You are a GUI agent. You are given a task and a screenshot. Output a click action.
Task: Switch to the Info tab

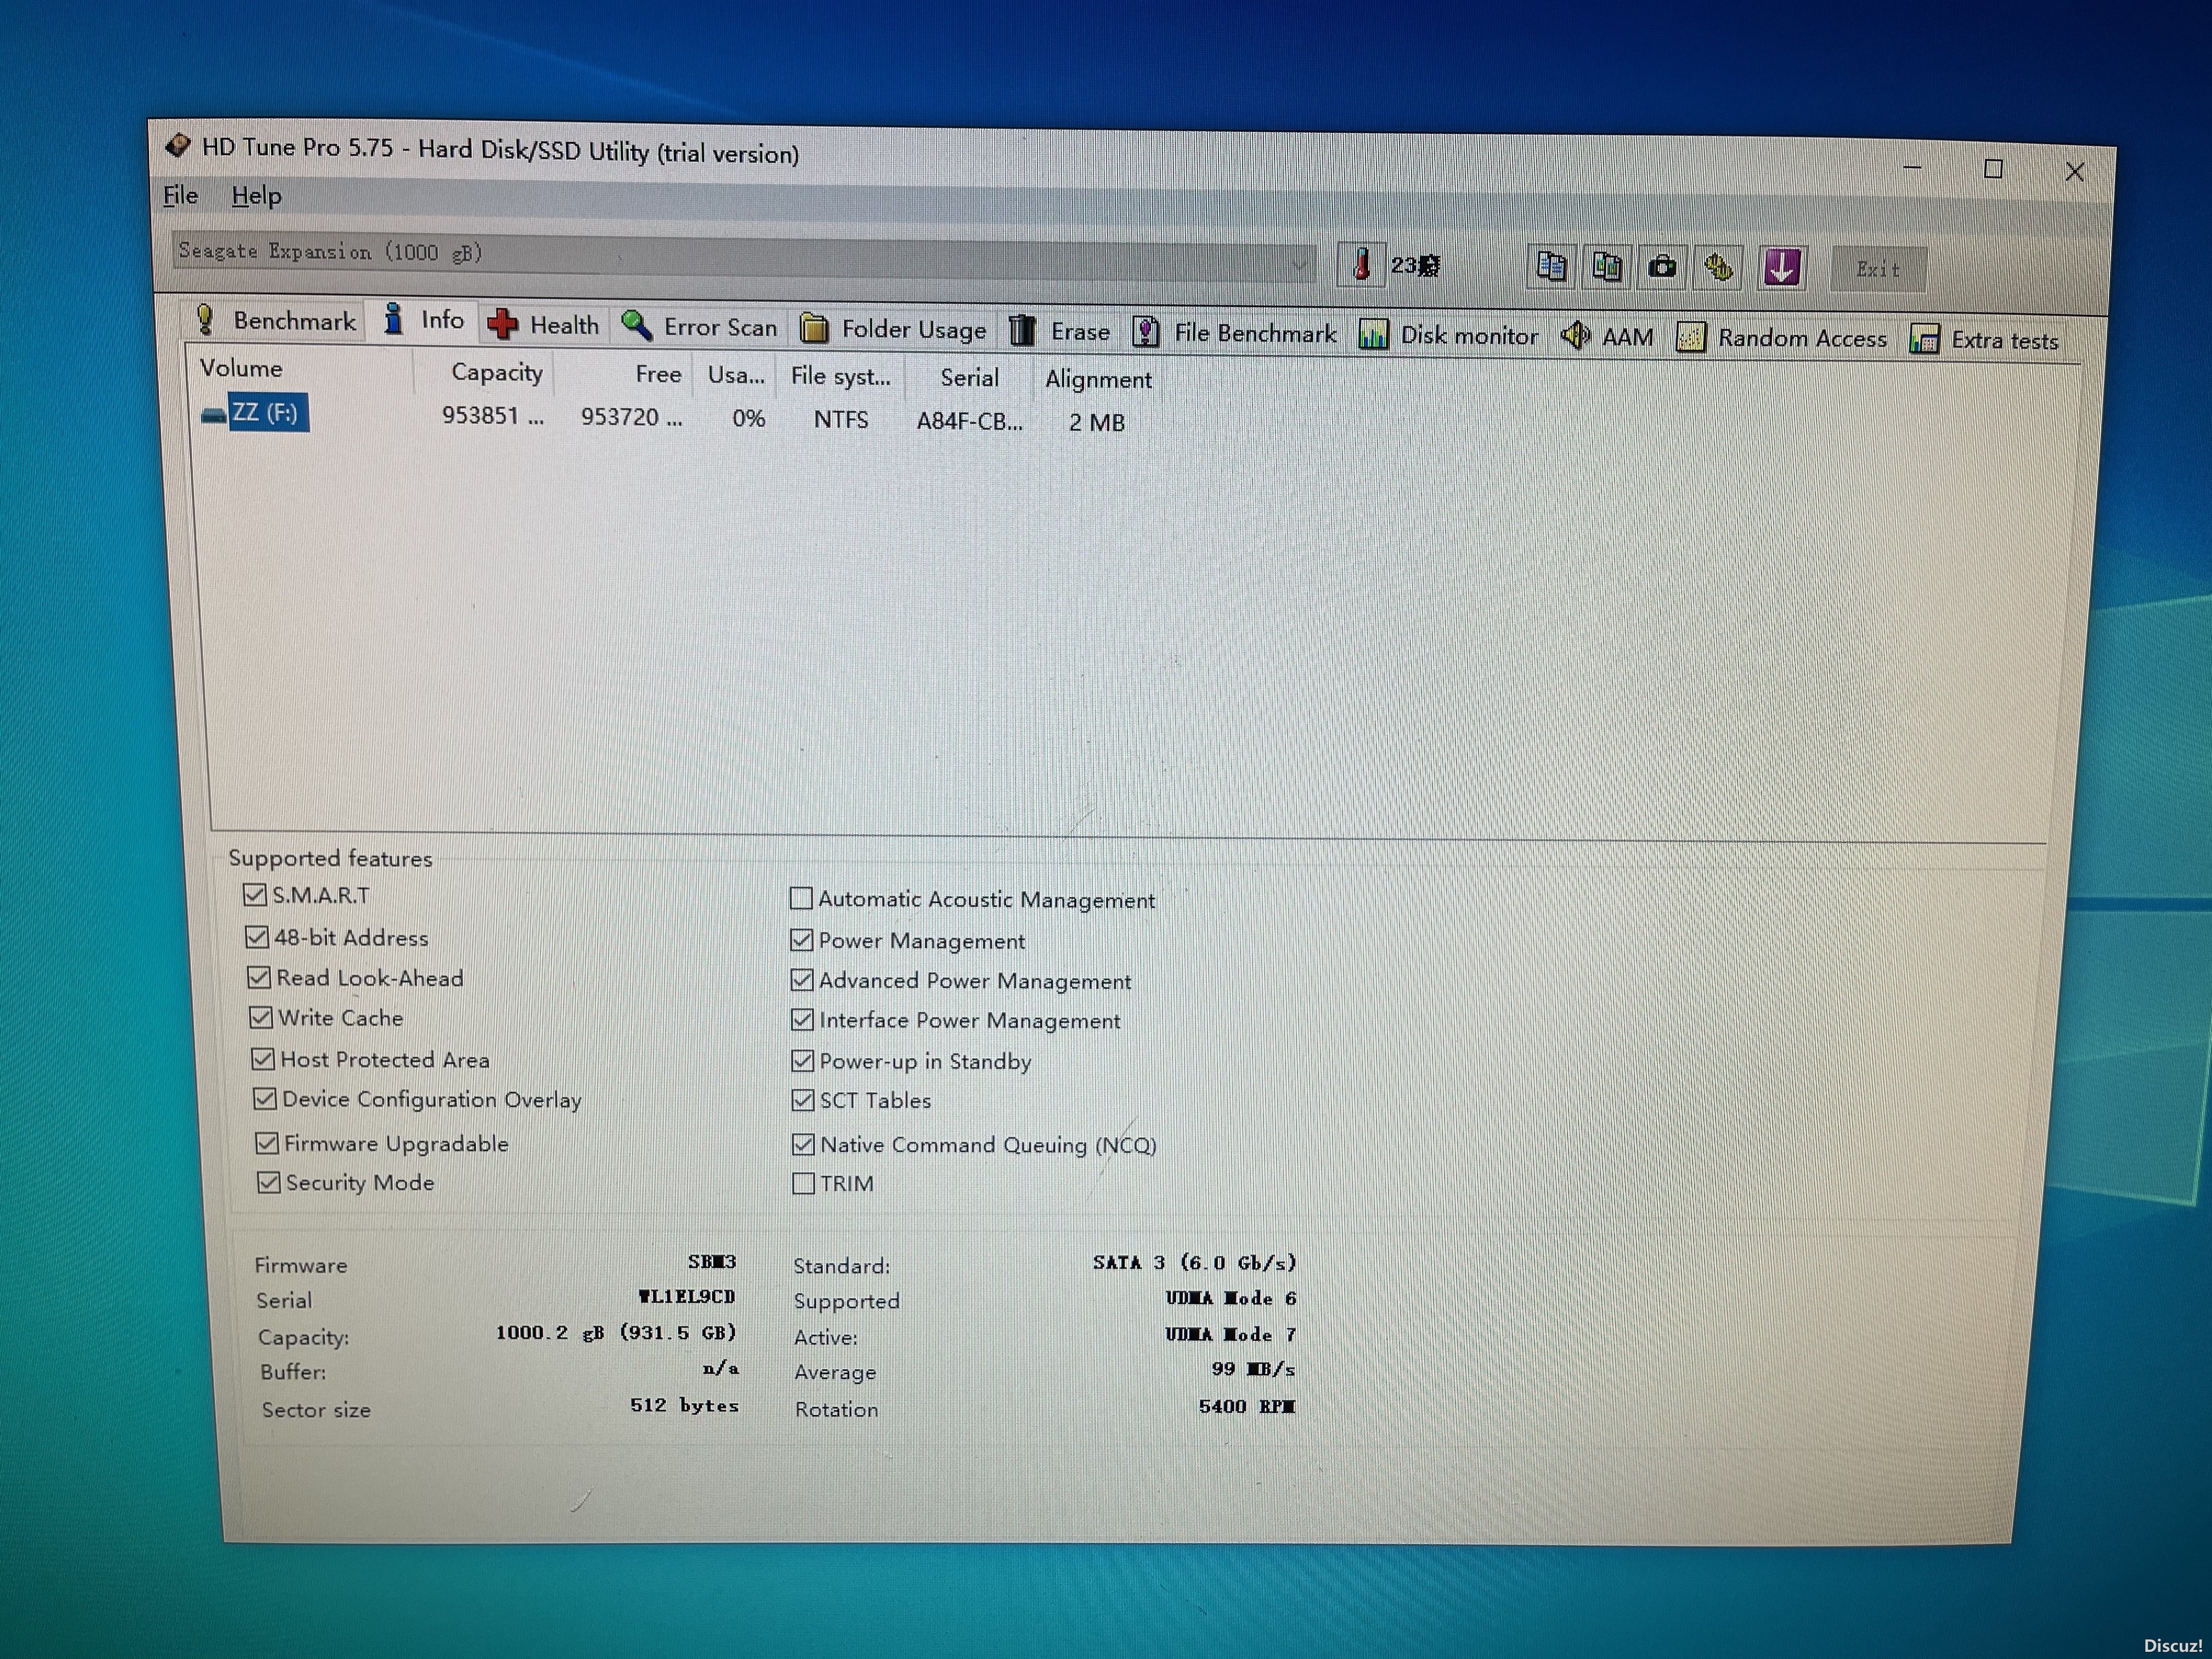424,320
